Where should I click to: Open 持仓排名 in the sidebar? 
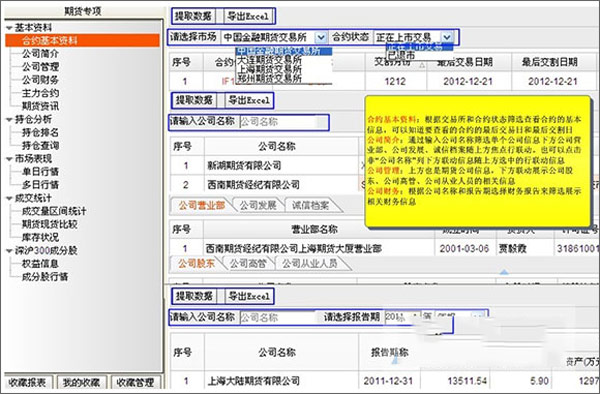[x=40, y=133]
